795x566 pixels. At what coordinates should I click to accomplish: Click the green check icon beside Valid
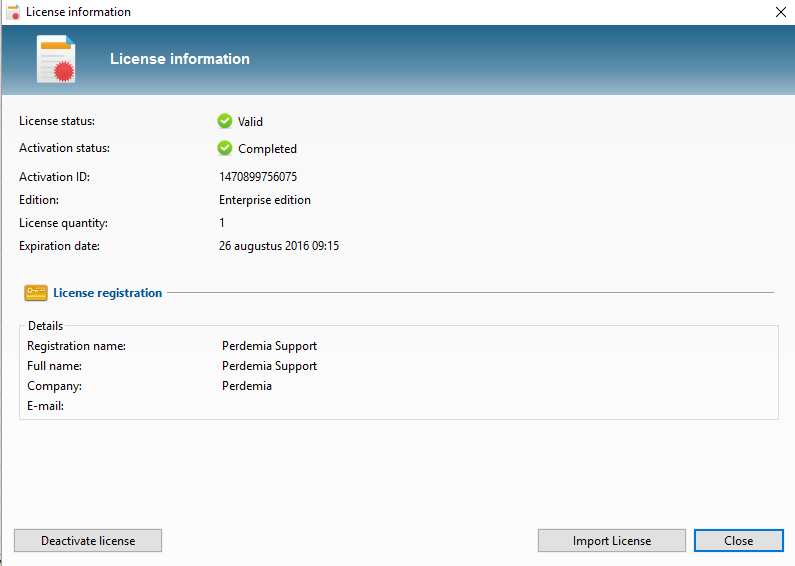click(x=225, y=121)
